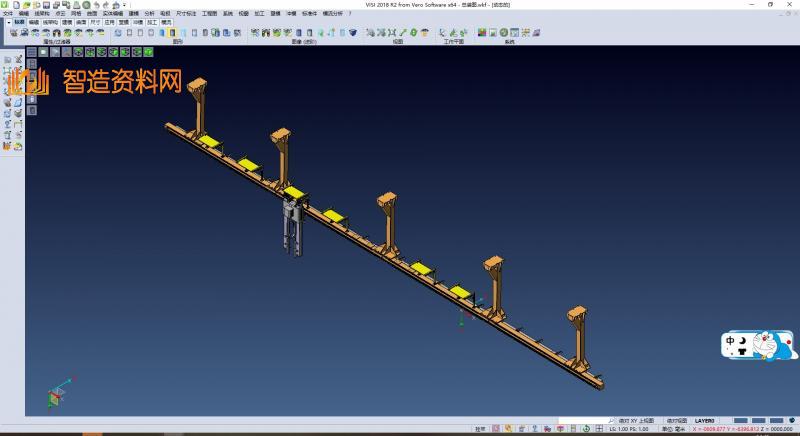Viewport: 800px width, 436px height.
Task: Click the 单位 毫米 units button
Action: [x=674, y=429]
